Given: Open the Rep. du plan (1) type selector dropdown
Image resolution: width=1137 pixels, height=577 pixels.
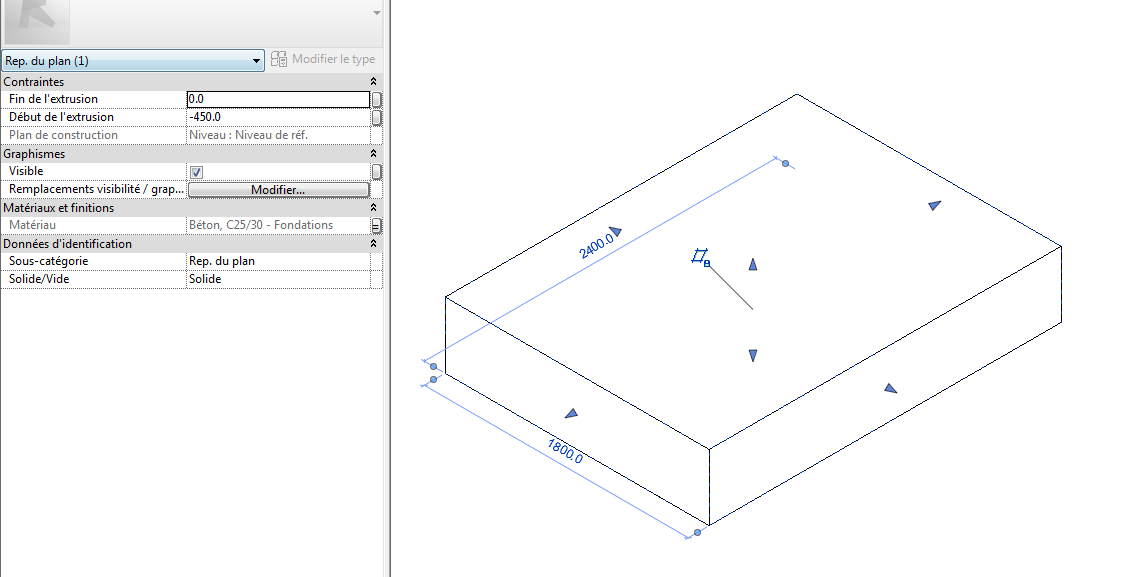Looking at the screenshot, I should 133,61.
